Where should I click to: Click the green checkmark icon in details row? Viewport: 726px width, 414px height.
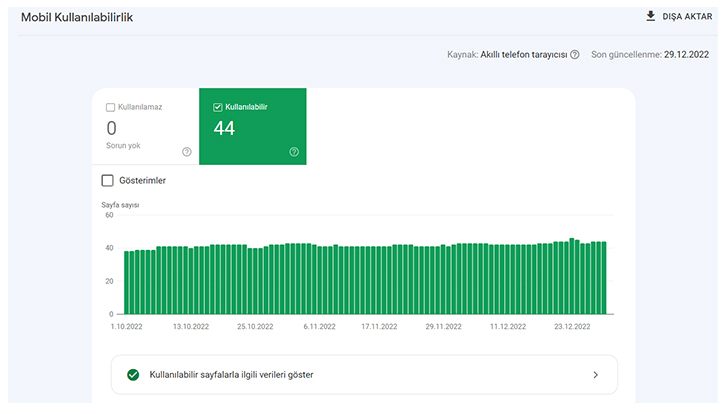coord(133,375)
